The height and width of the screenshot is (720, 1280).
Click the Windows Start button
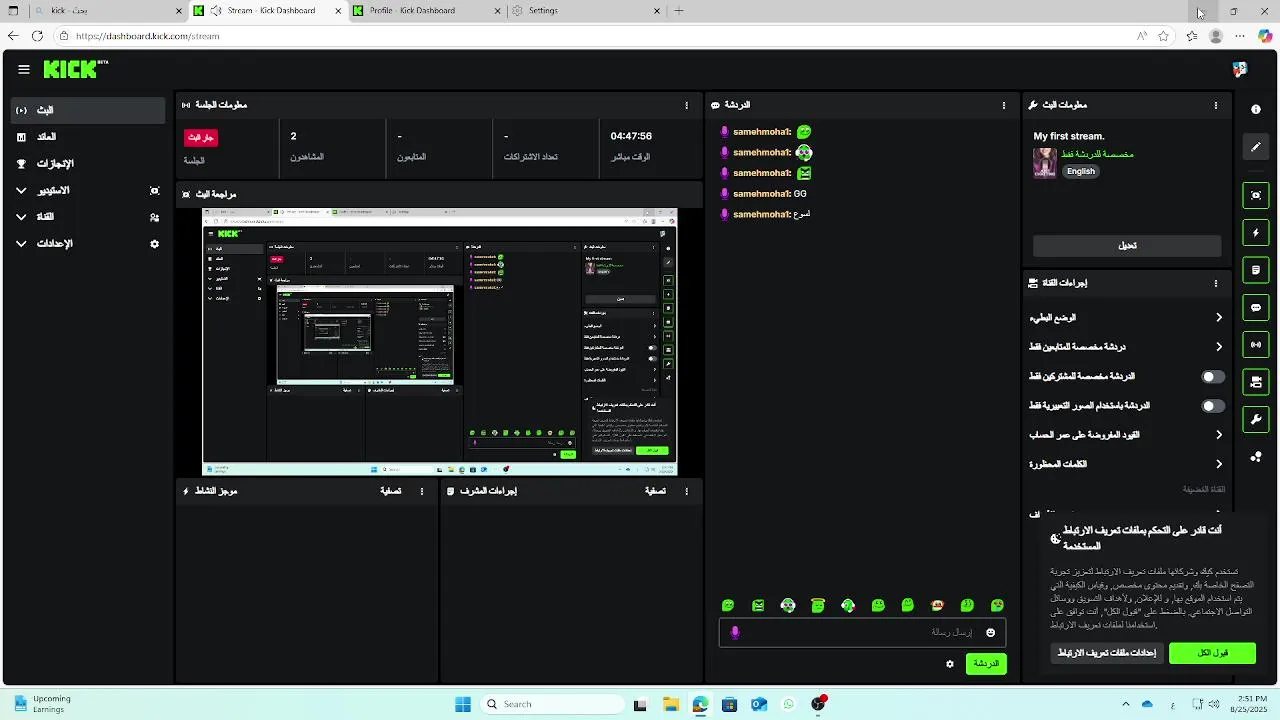[x=463, y=704]
